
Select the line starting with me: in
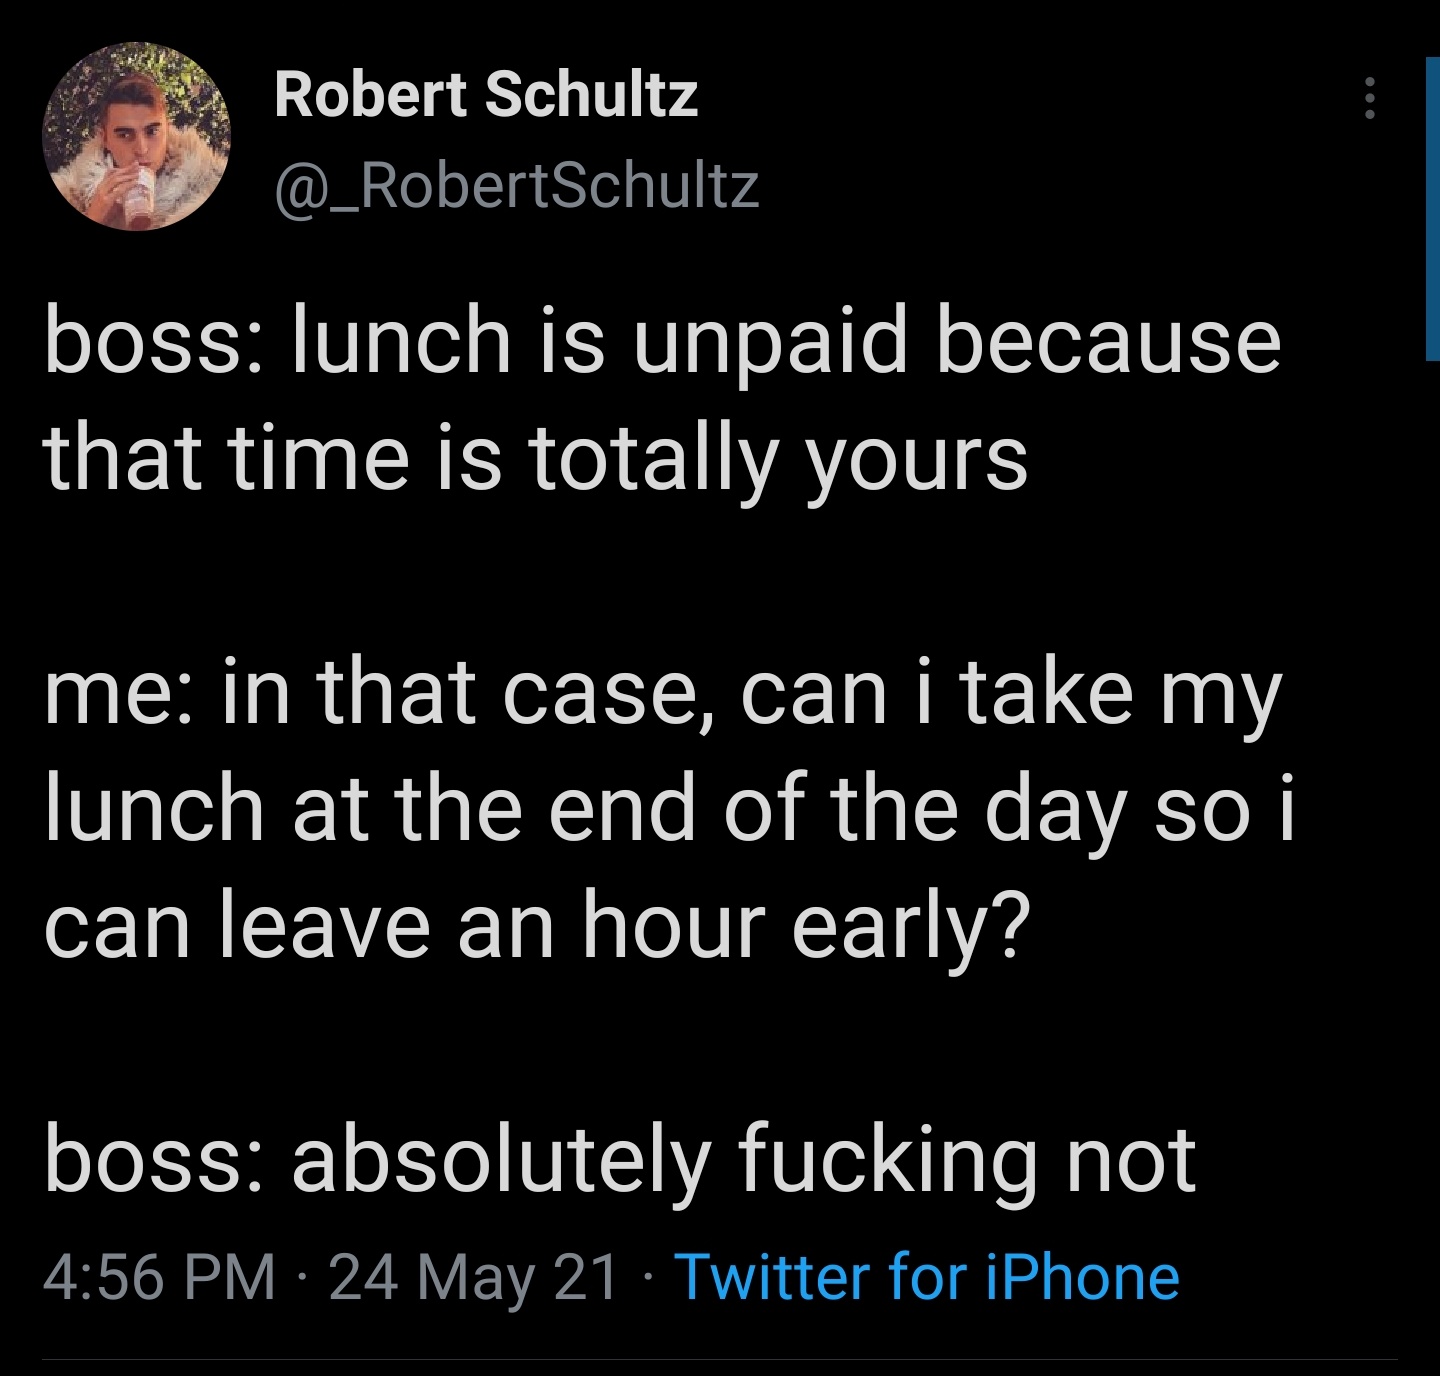pos(660,702)
